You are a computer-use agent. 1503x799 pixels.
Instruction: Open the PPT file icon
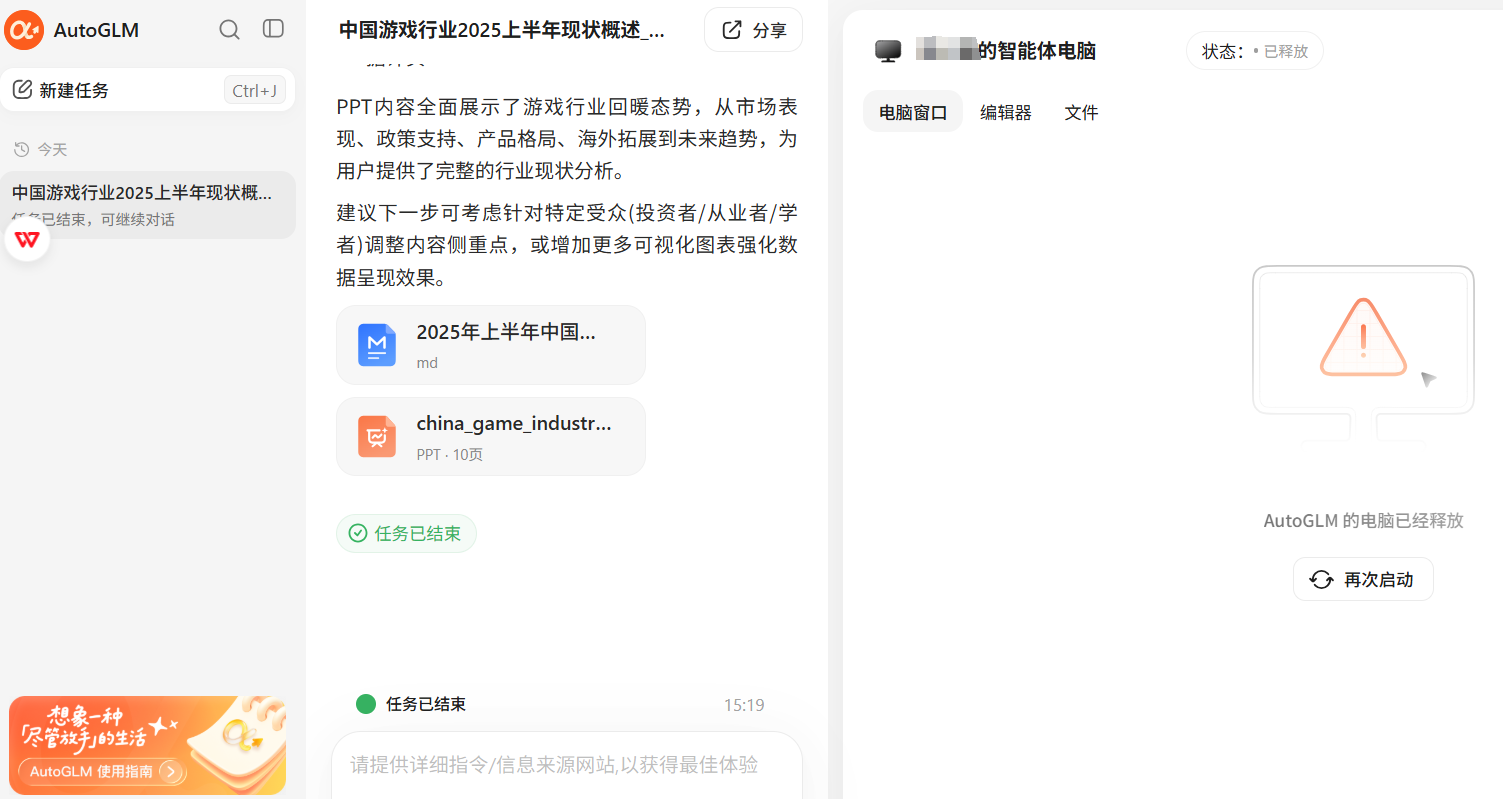point(377,437)
